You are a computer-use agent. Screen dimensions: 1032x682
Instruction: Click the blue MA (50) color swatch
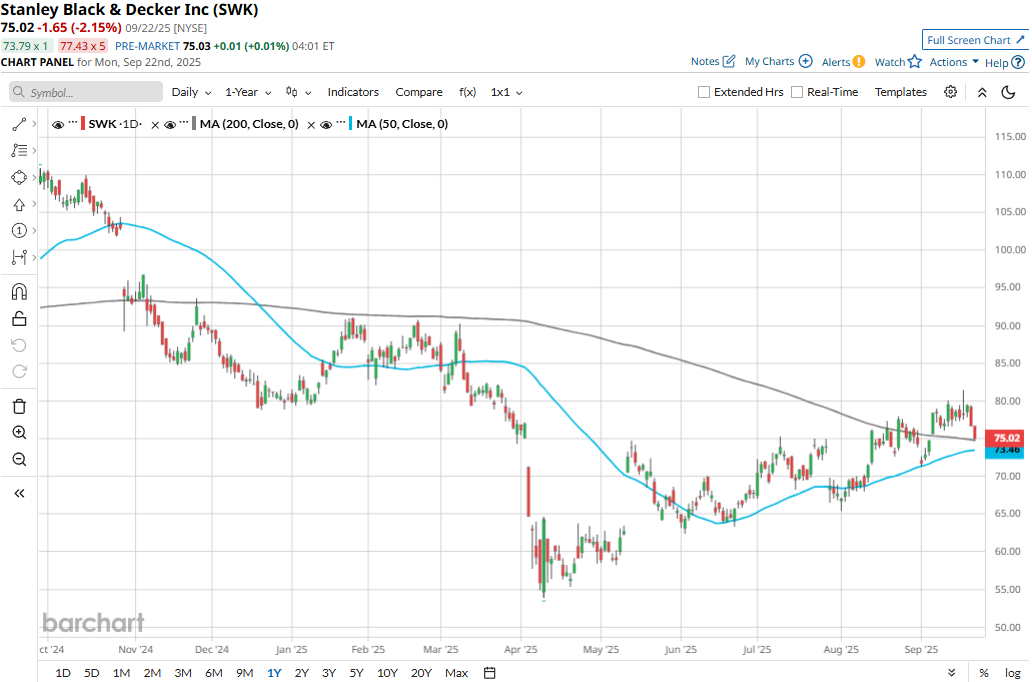351,124
